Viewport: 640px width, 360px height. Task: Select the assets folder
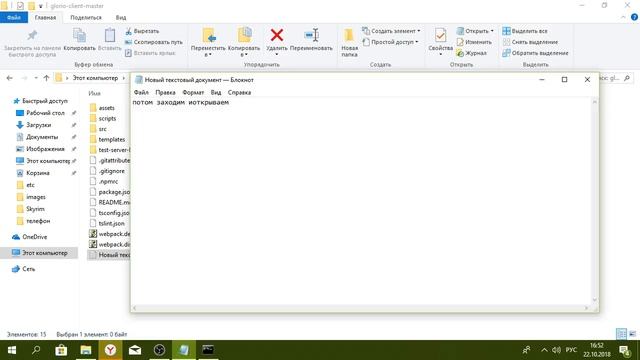tap(106, 108)
